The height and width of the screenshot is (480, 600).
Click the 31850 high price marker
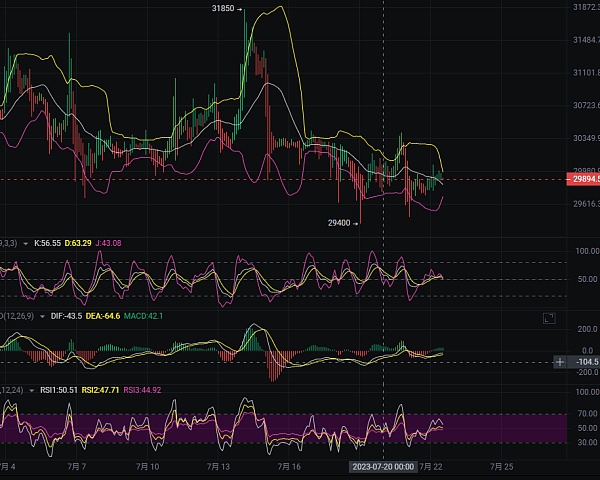[225, 8]
